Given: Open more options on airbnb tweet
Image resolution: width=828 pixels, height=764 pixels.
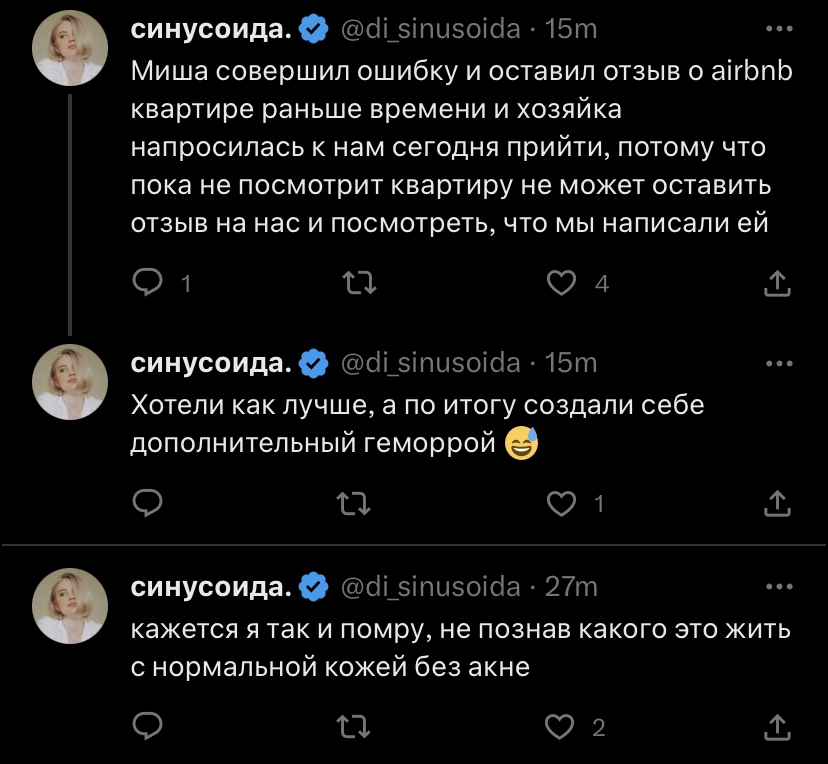Looking at the screenshot, I should click(777, 30).
